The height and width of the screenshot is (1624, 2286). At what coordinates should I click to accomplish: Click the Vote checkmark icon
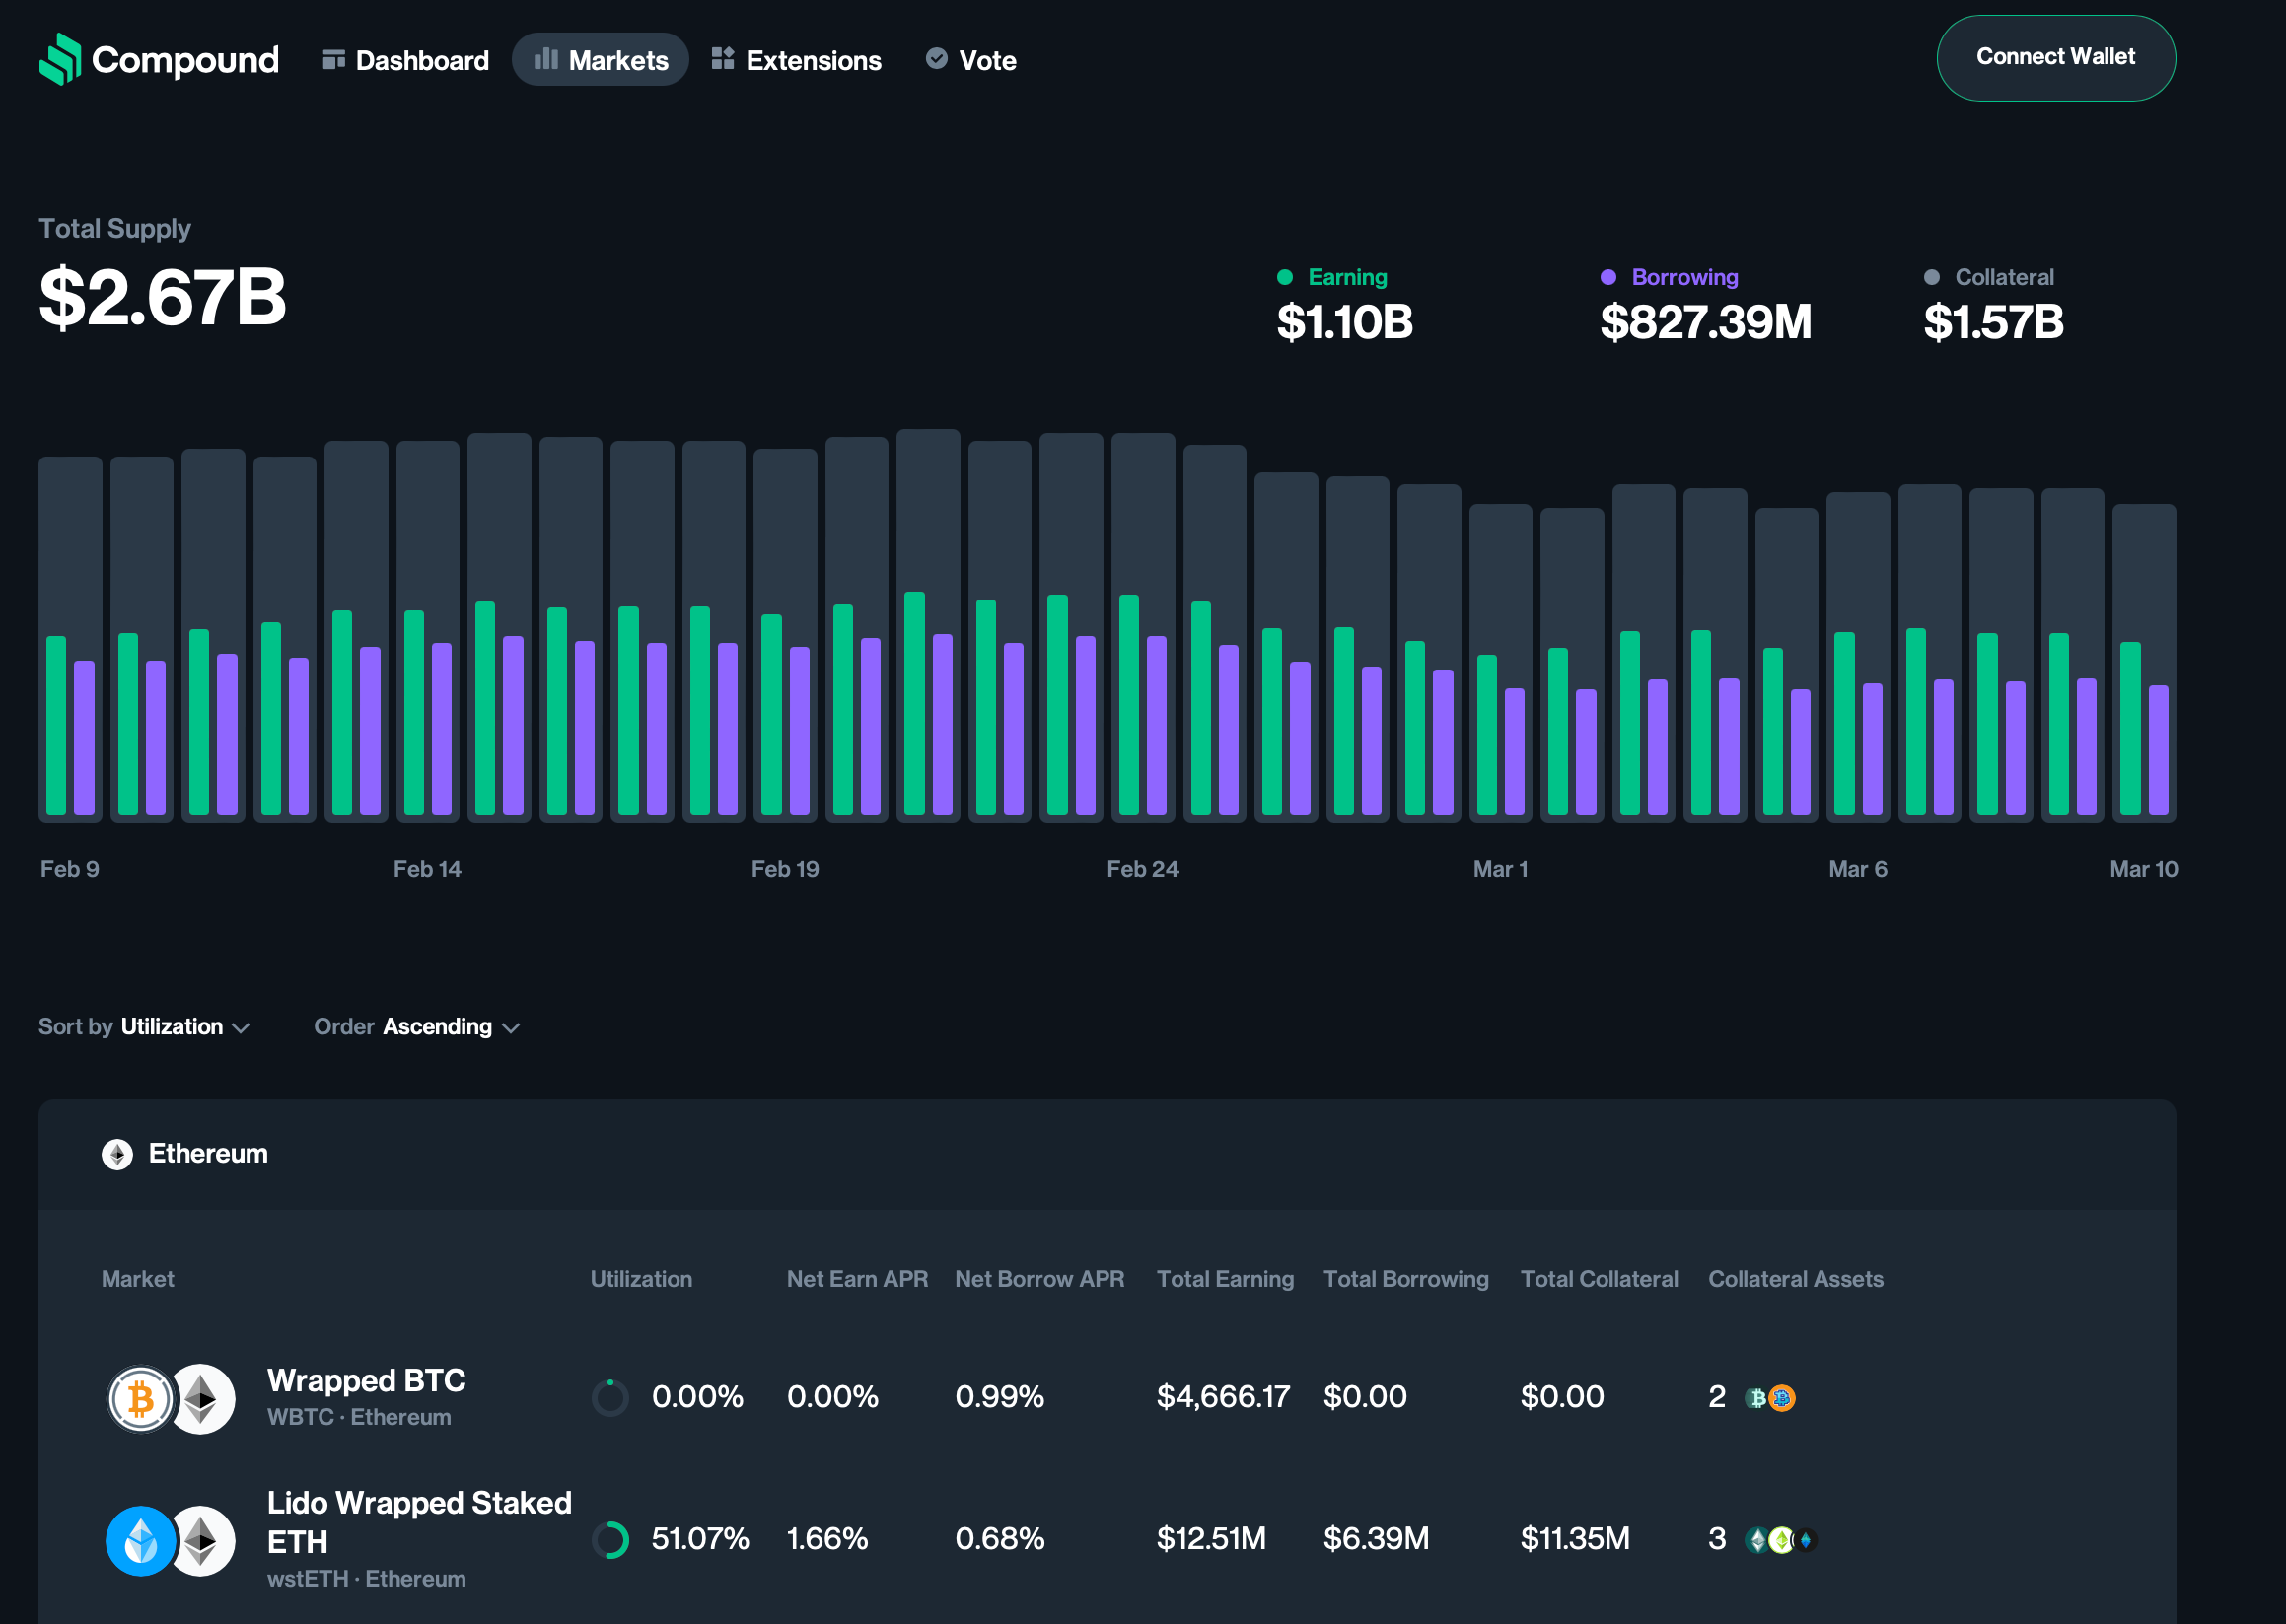[x=937, y=59]
